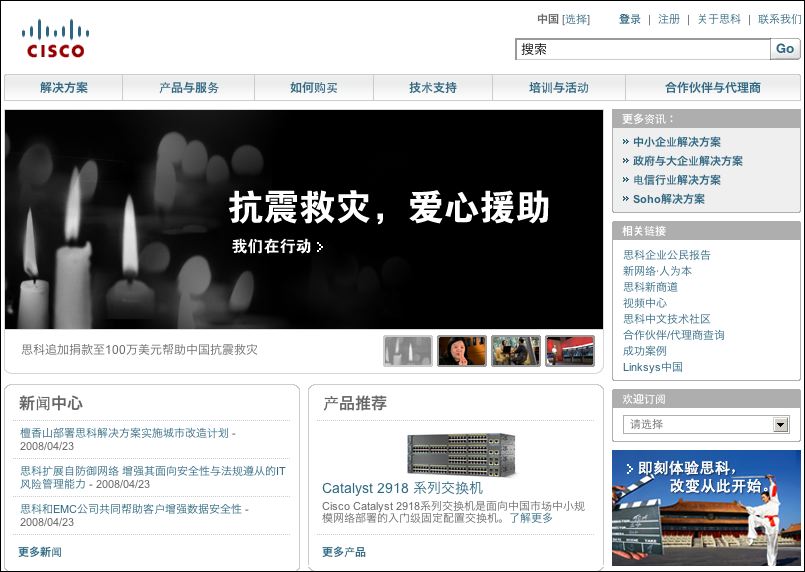The height and width of the screenshot is (572, 805).
Task: Open the 关于思科 link
Action: click(719, 20)
